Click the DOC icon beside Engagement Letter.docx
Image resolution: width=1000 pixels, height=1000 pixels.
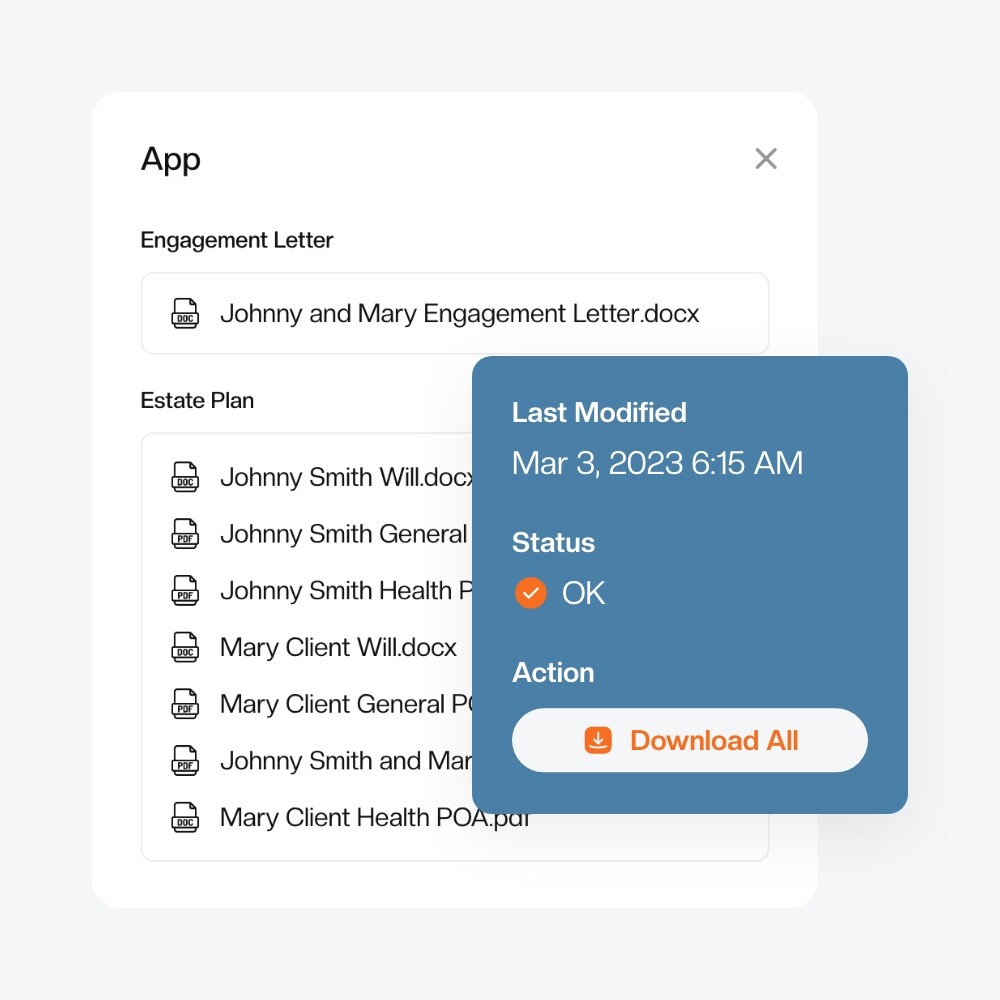[185, 314]
